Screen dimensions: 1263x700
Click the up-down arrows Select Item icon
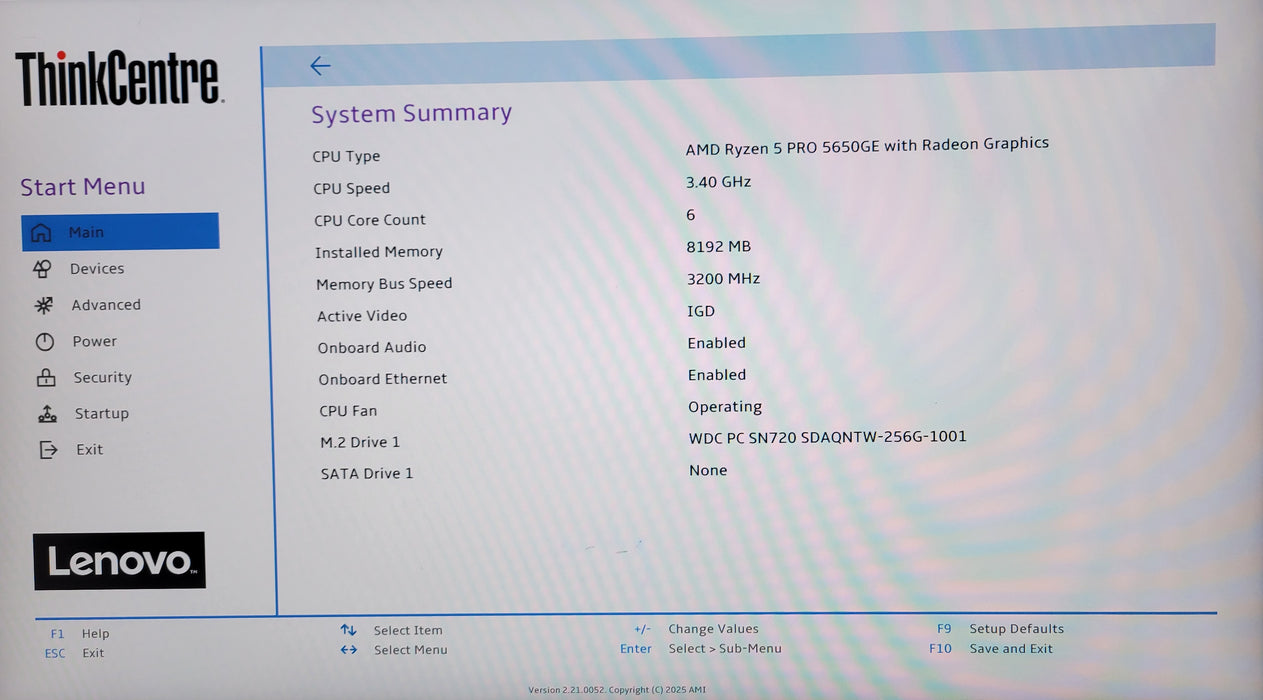tap(348, 630)
